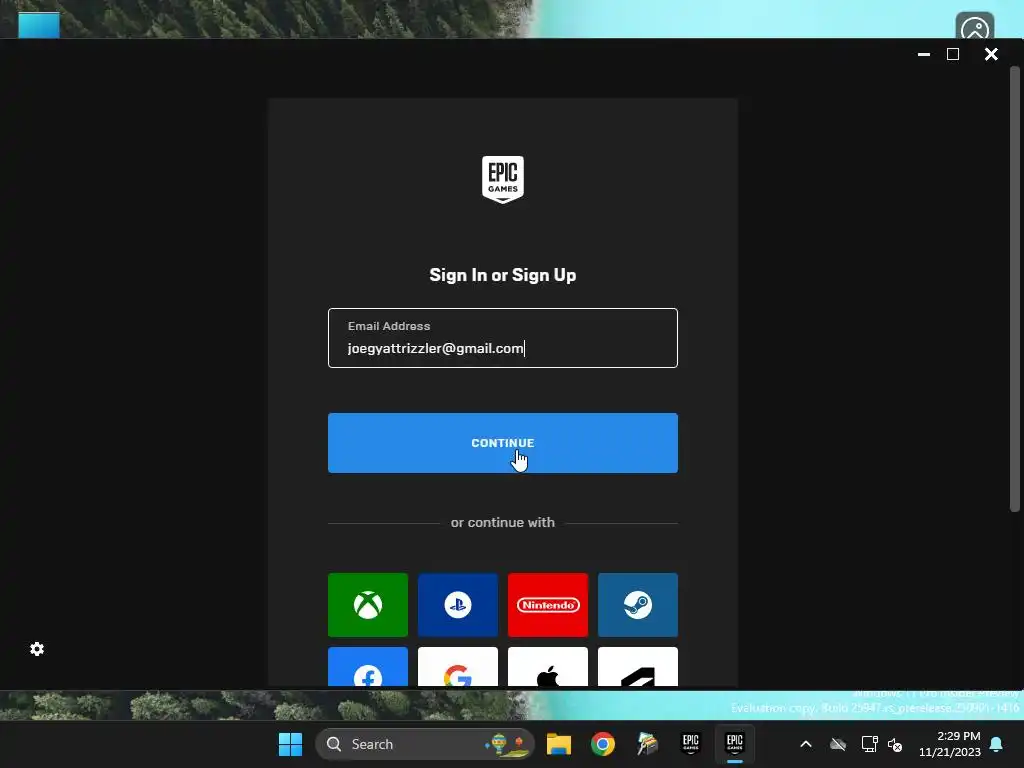Sign in with Nintendo Account

tap(548, 605)
